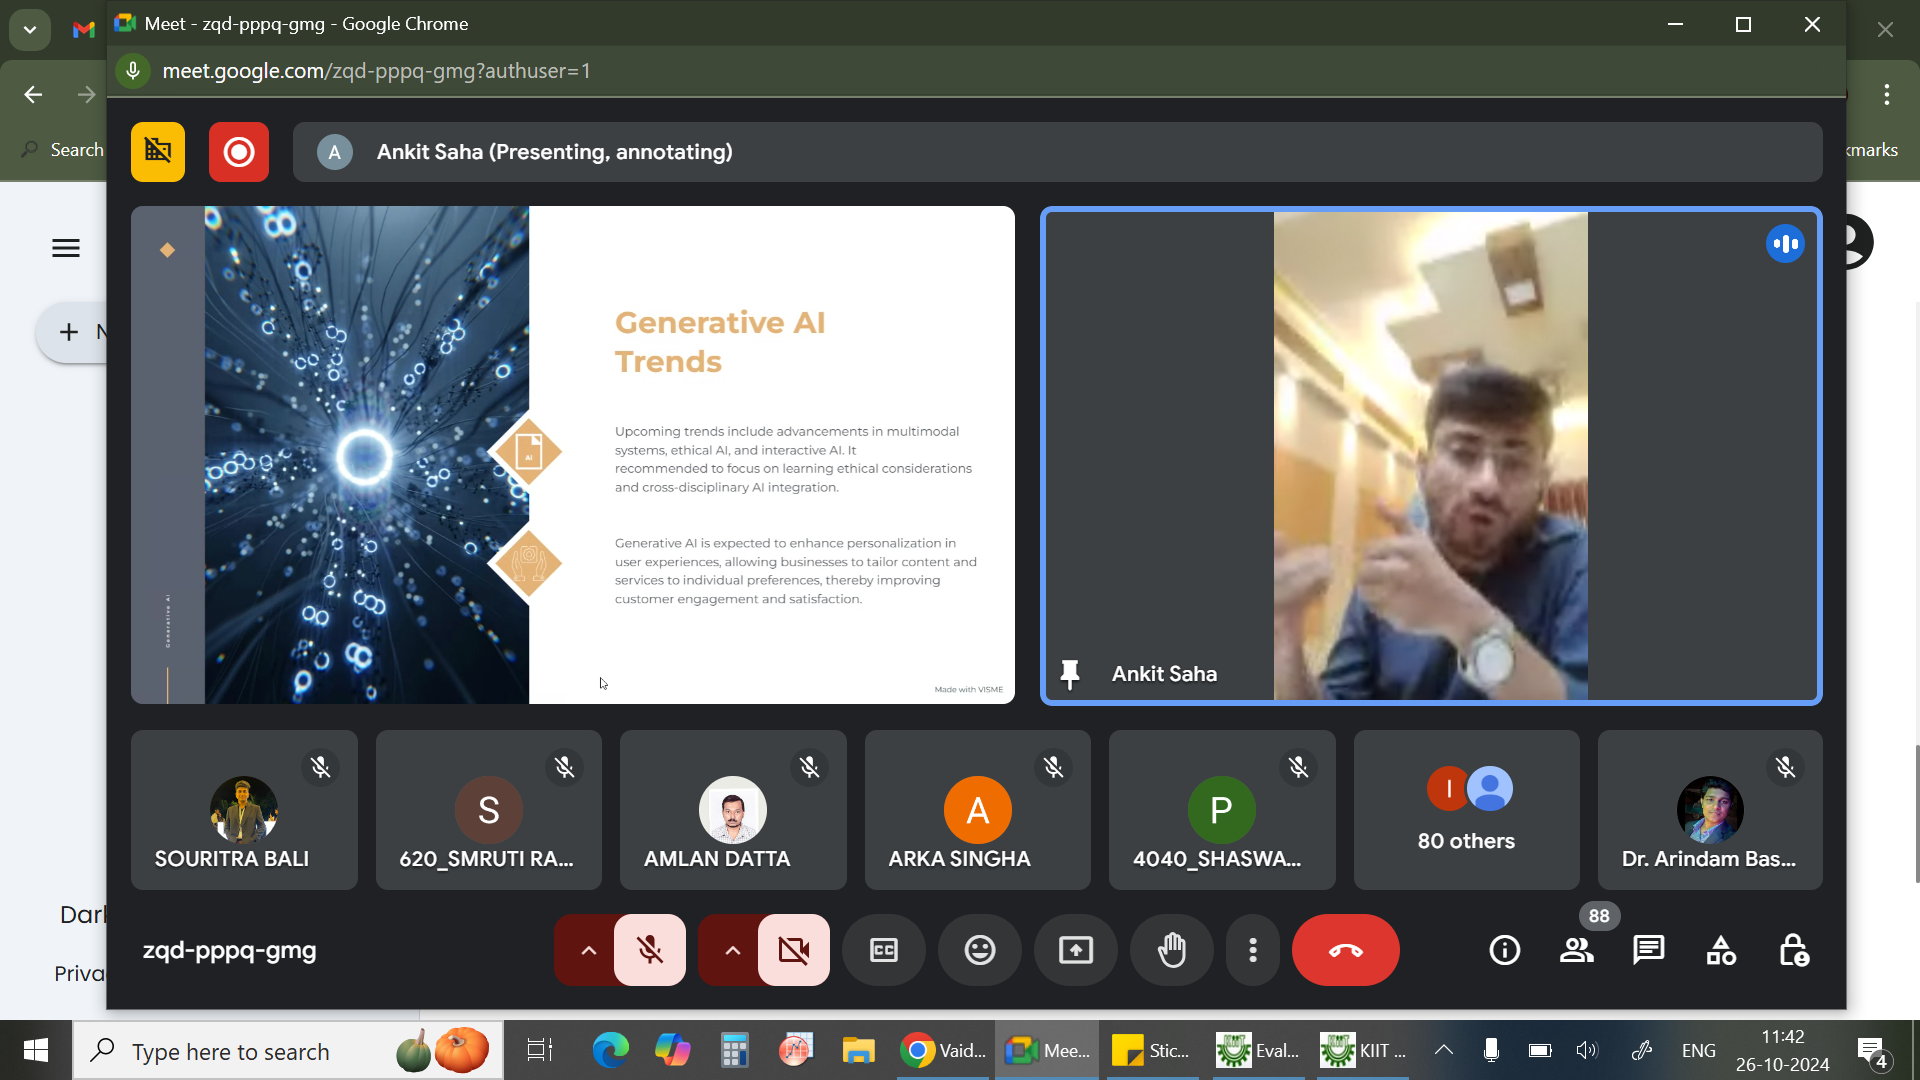Open the Sticky Notes taskbar item
1920x1080 pixels.
[1152, 1051]
